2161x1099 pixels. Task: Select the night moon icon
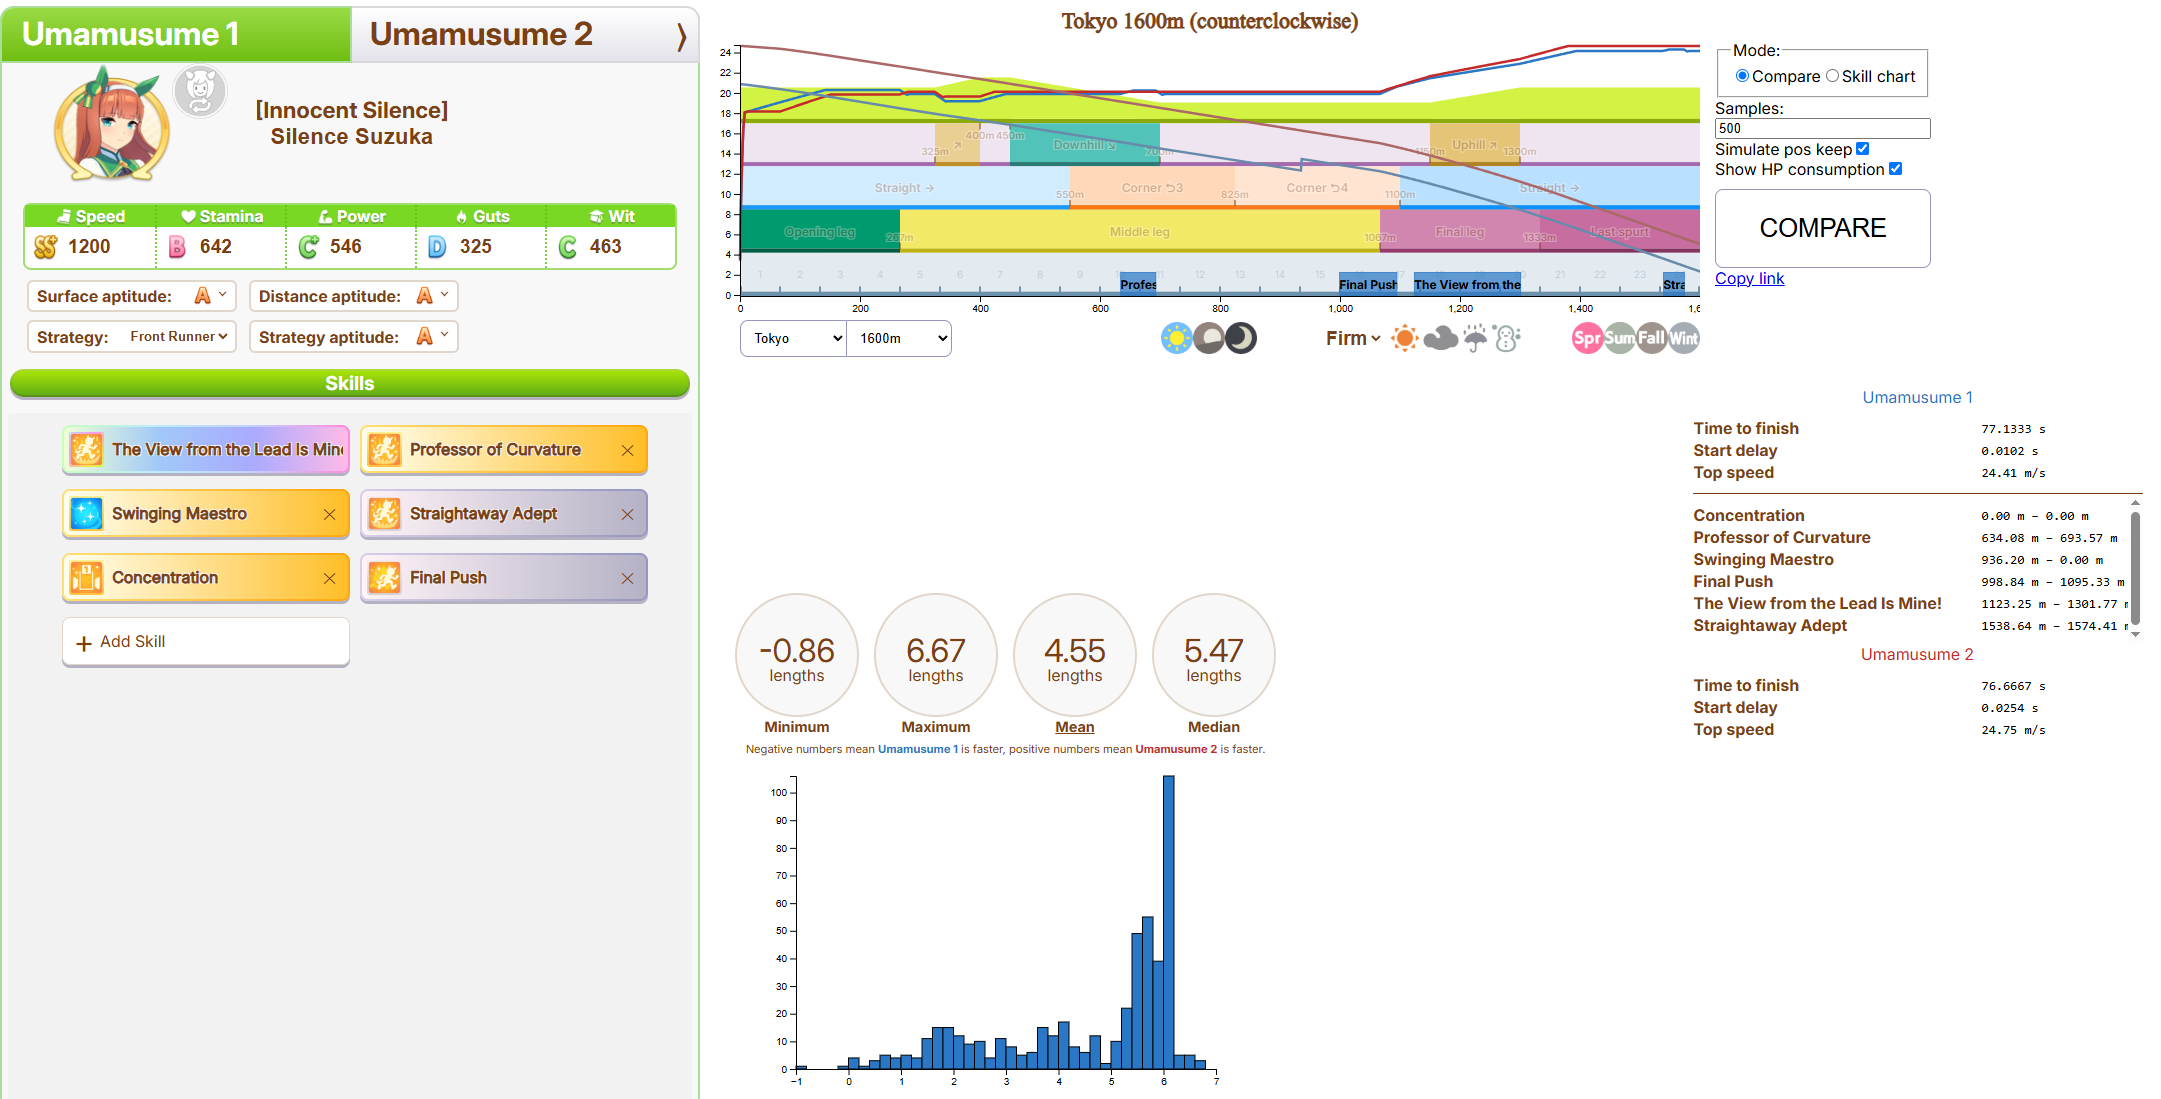point(1241,338)
